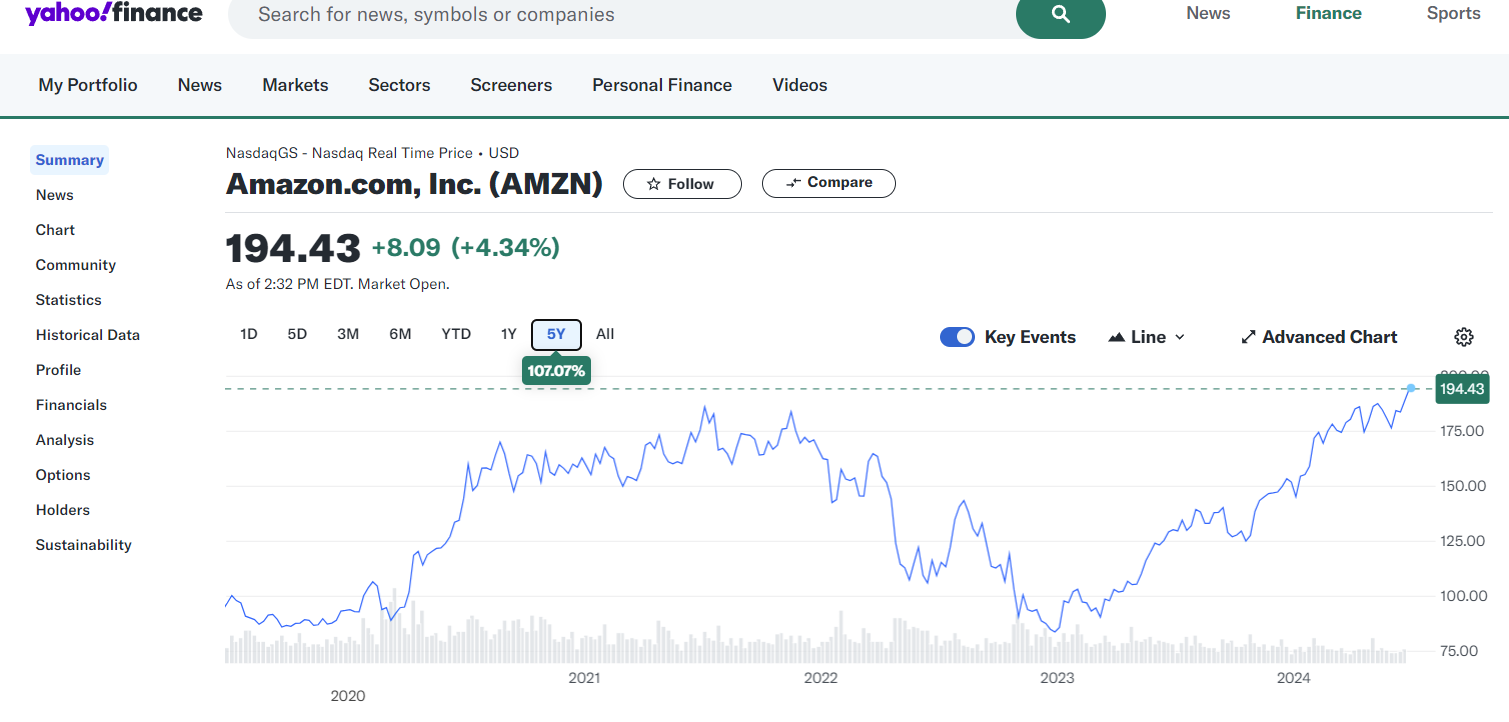Click the Yahoo Finance logo
Screen dimensions: 1509x722
[x=114, y=13]
